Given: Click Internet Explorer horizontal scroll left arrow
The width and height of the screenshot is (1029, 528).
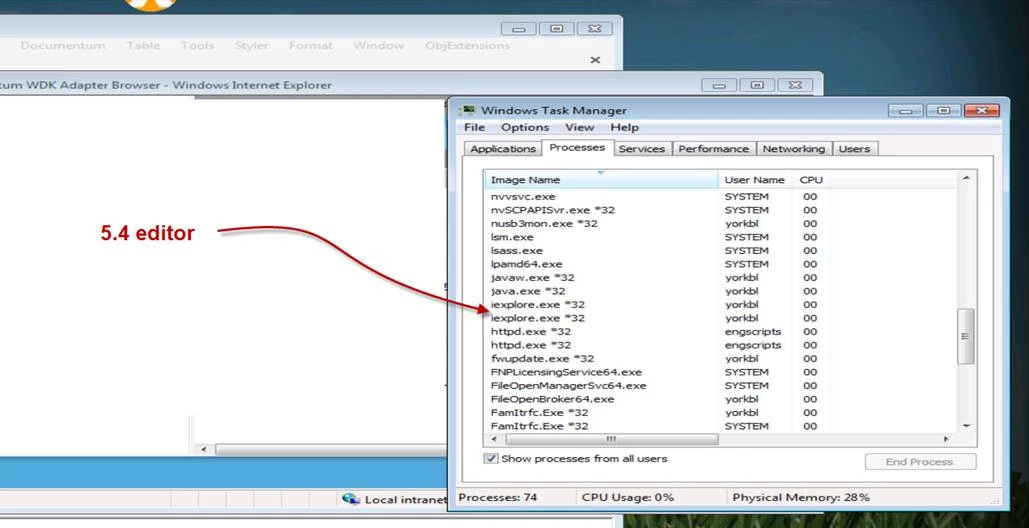Looking at the screenshot, I should pyautogui.click(x=203, y=449).
